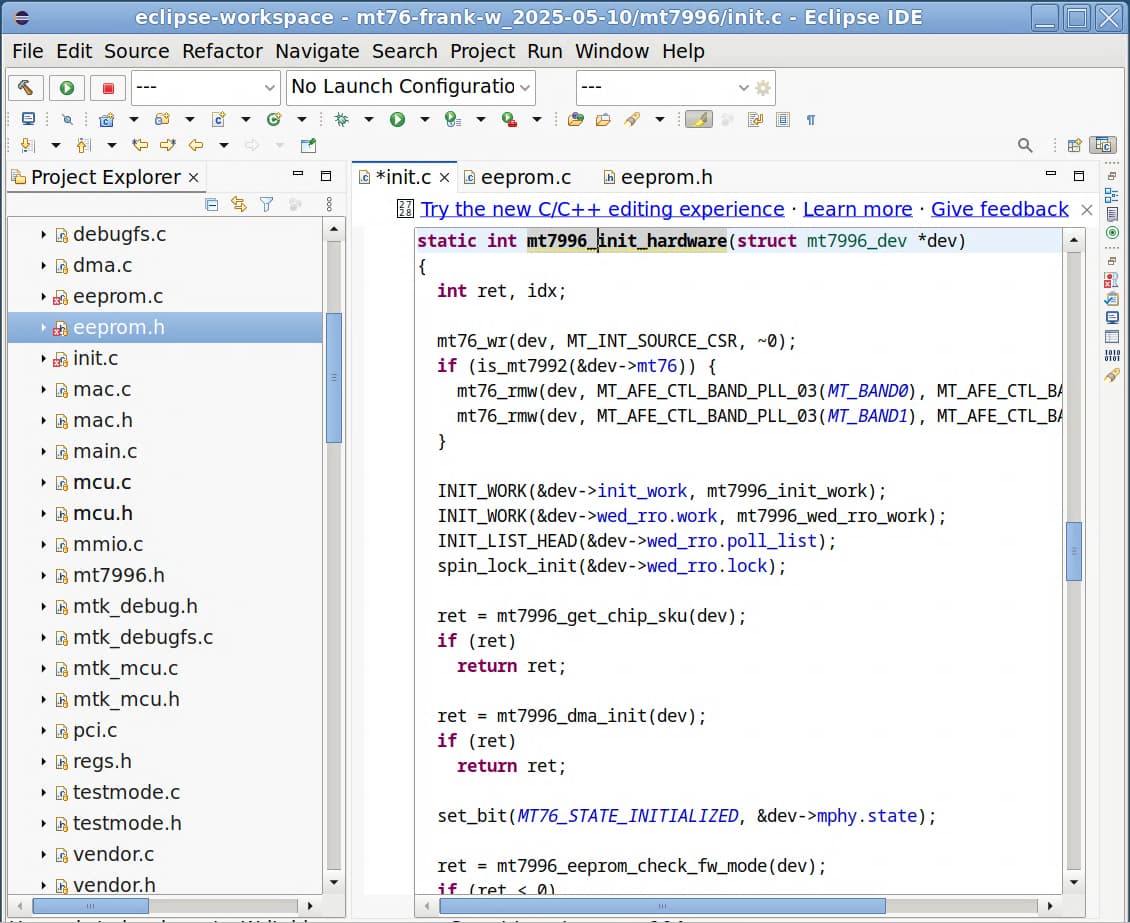Click the New C/C++ Project icon

pyautogui.click(x=107, y=120)
